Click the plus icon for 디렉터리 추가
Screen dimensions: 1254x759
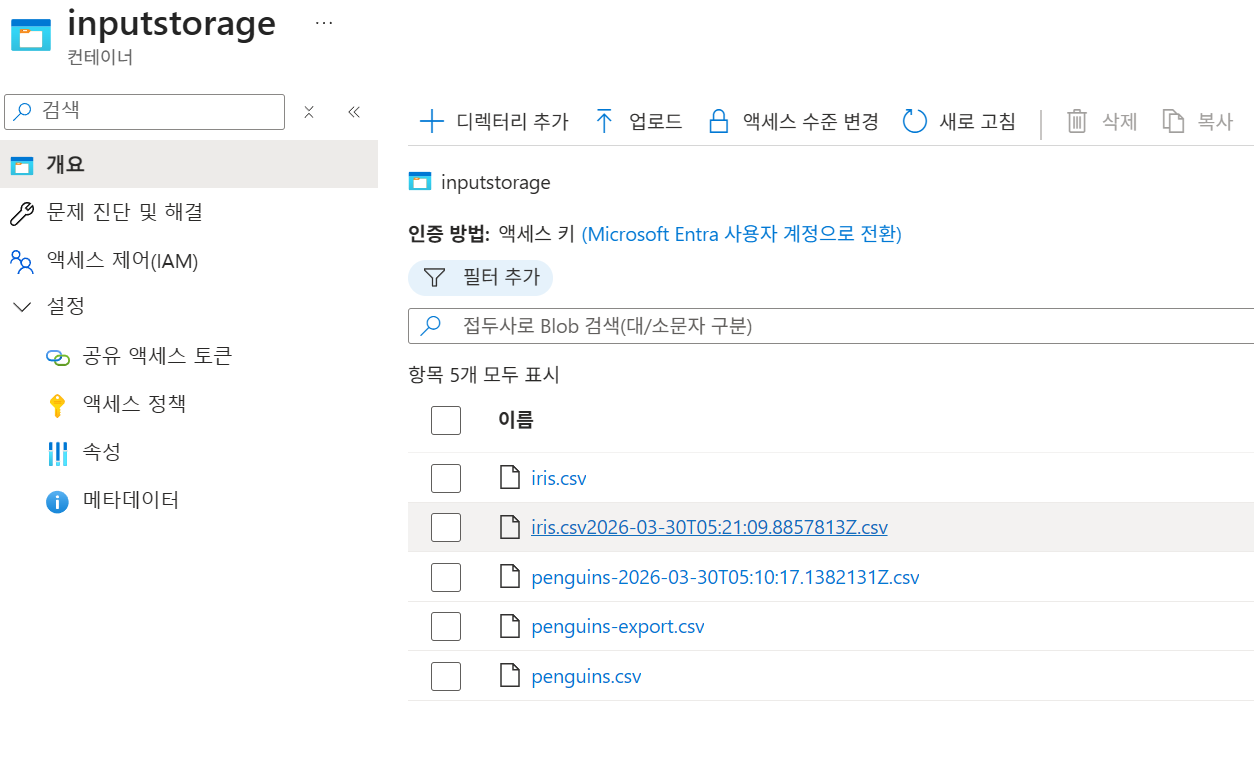431,122
